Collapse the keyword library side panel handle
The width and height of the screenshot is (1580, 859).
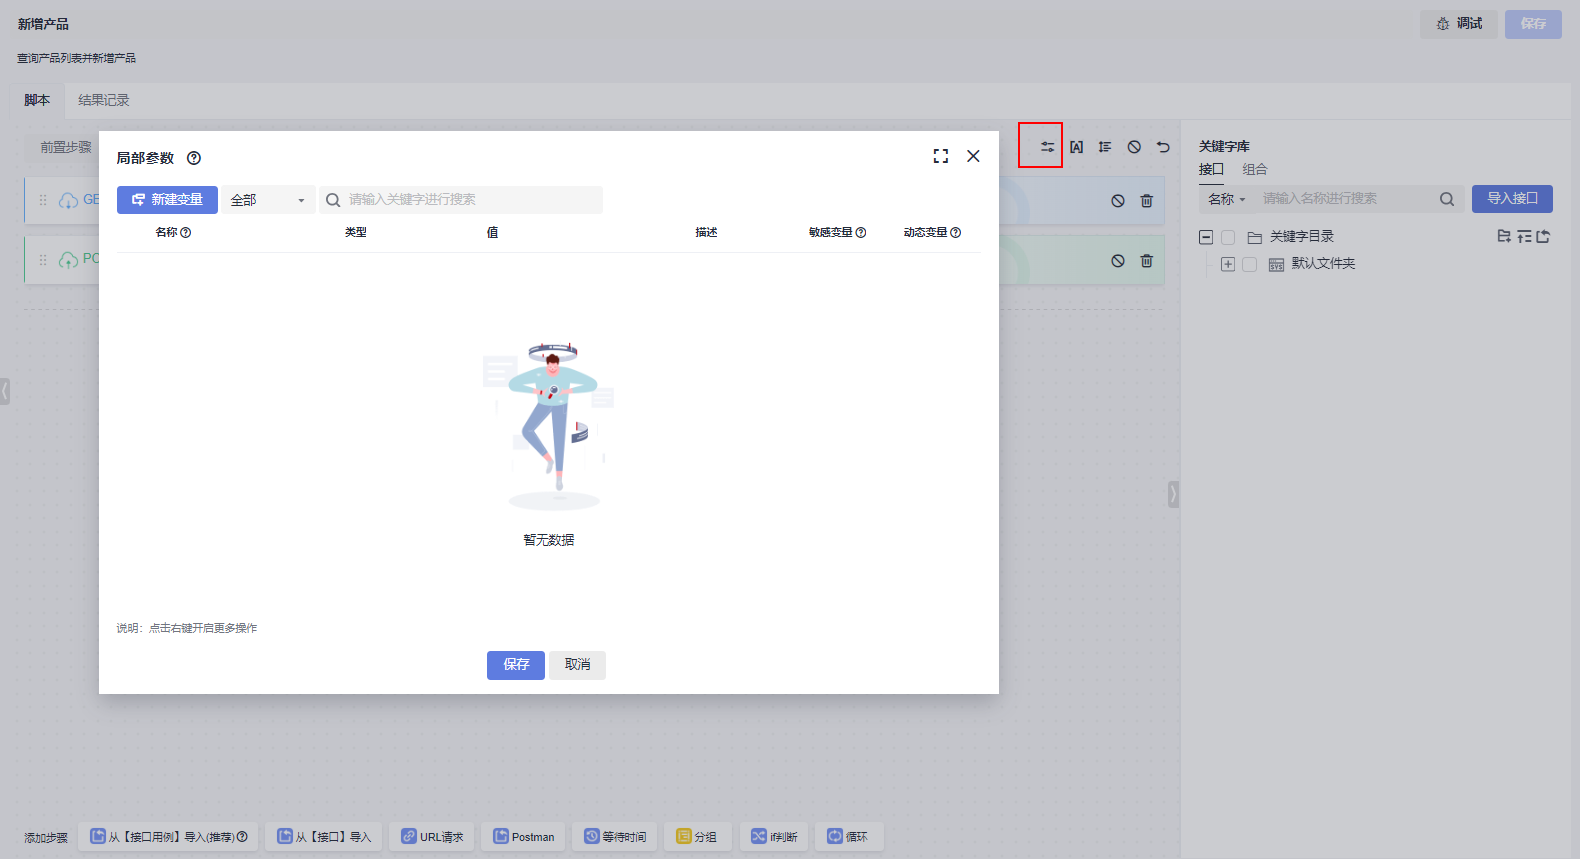(1174, 494)
